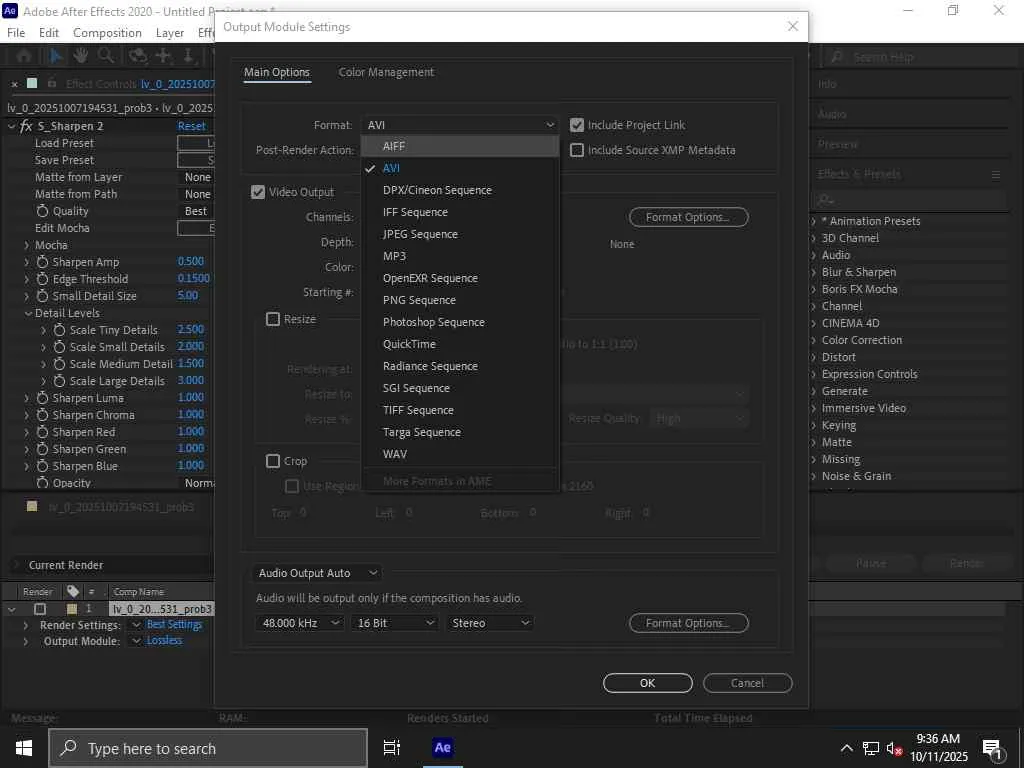
Task: Open the Main Options tab
Action: pos(277,72)
